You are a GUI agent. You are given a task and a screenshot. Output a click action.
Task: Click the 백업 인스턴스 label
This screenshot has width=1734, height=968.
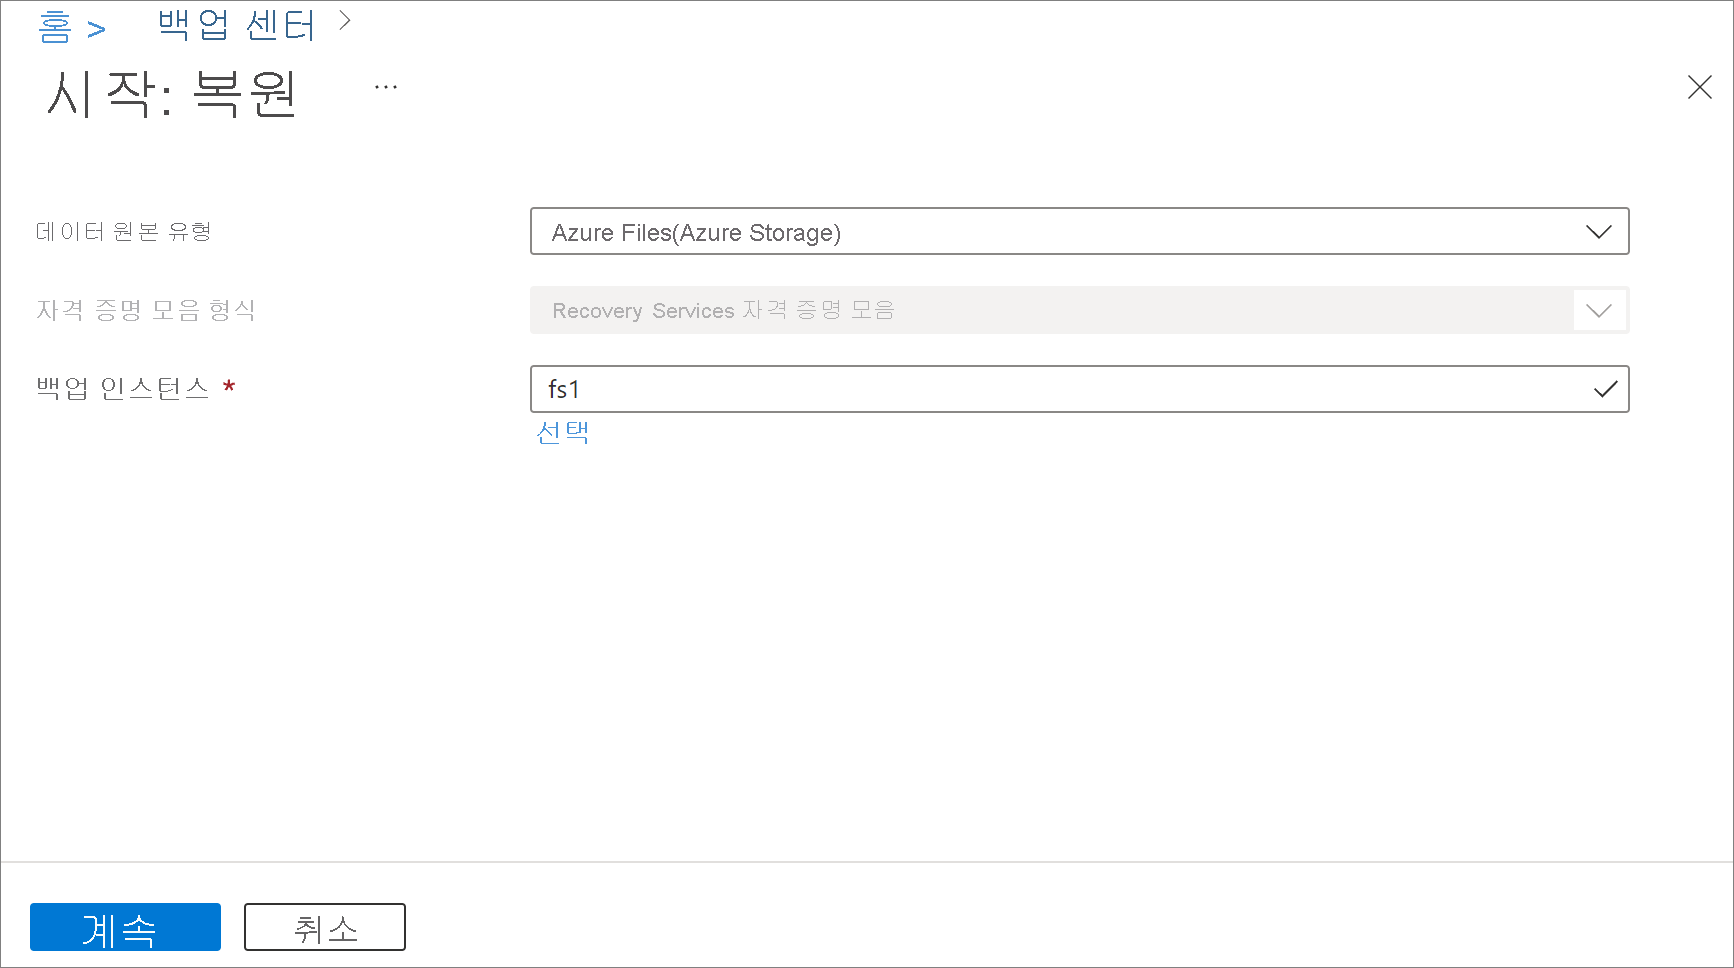pos(123,388)
